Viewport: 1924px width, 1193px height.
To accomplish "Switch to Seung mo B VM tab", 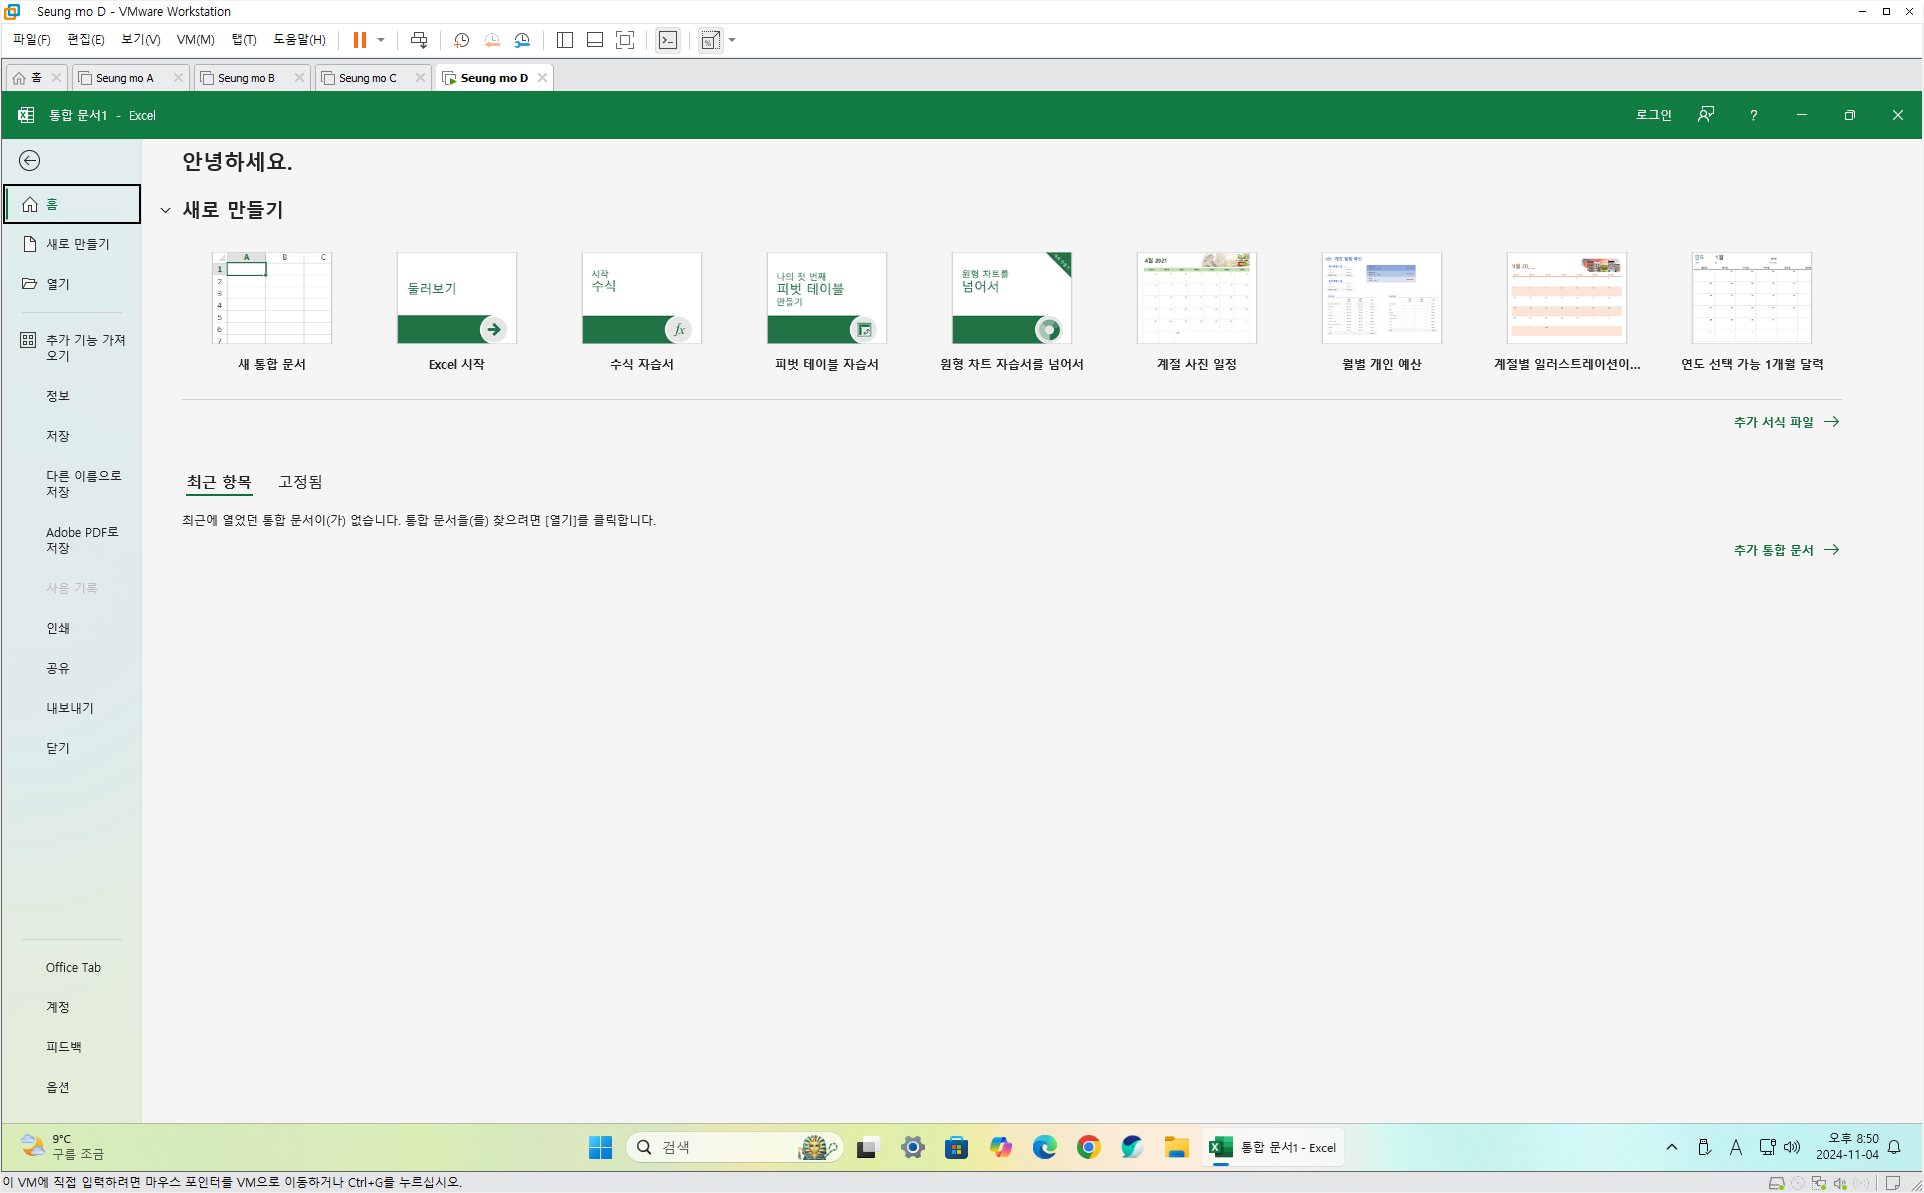I will tap(246, 78).
